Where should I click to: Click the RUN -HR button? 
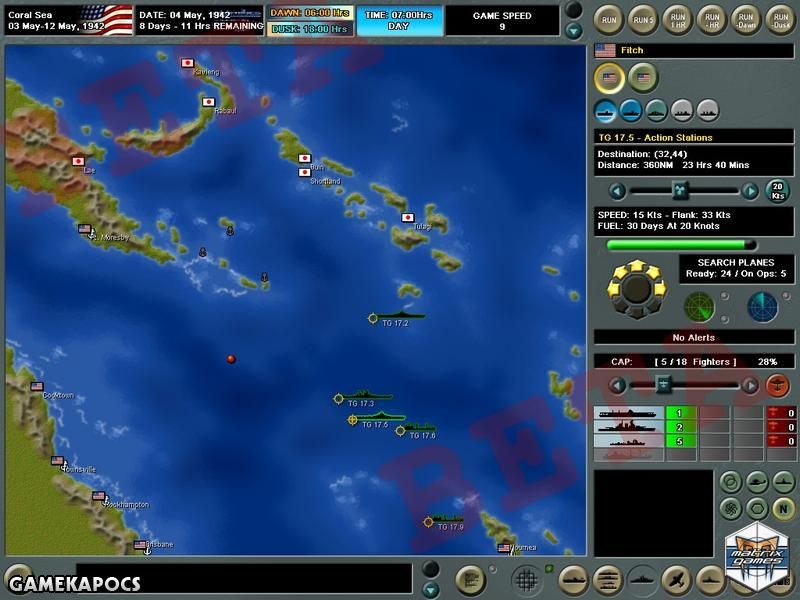[712, 20]
